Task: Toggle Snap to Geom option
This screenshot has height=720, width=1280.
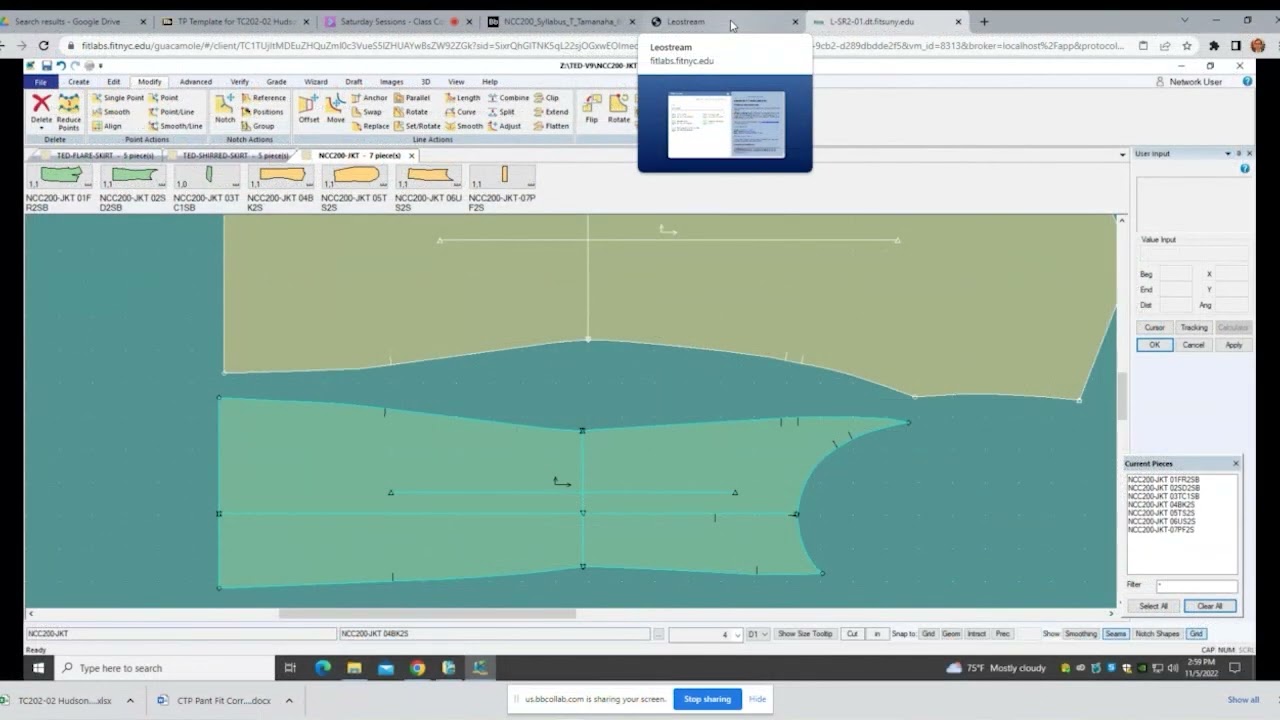Action: 951,634
